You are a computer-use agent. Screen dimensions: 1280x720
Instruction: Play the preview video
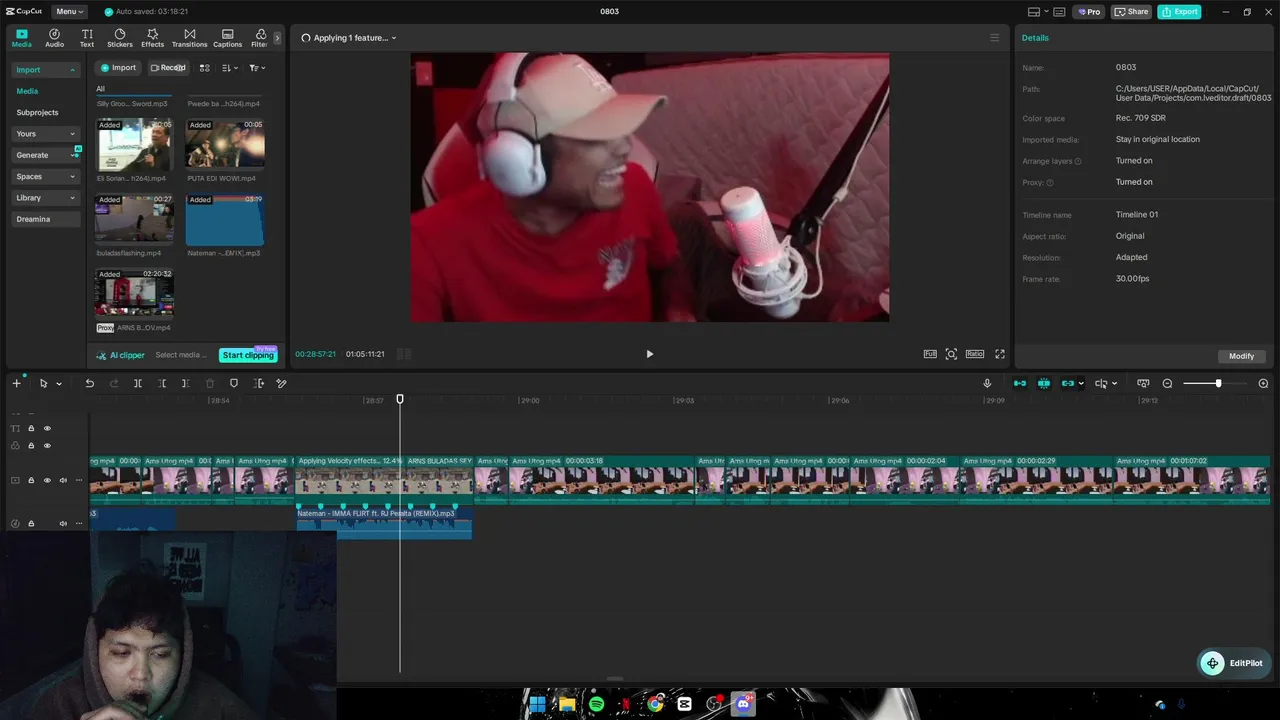pyautogui.click(x=649, y=354)
